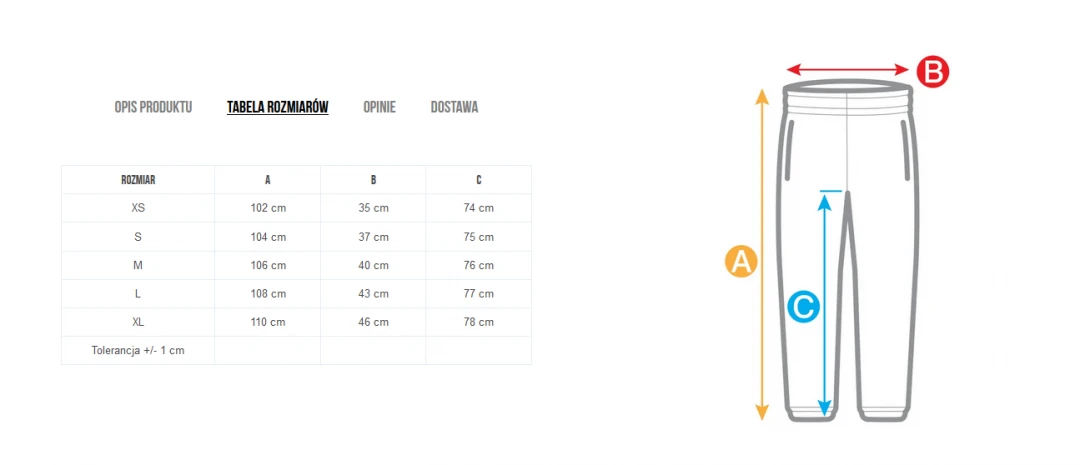1080x465 pixels.
Task: Select the XS size row label
Action: click(138, 208)
